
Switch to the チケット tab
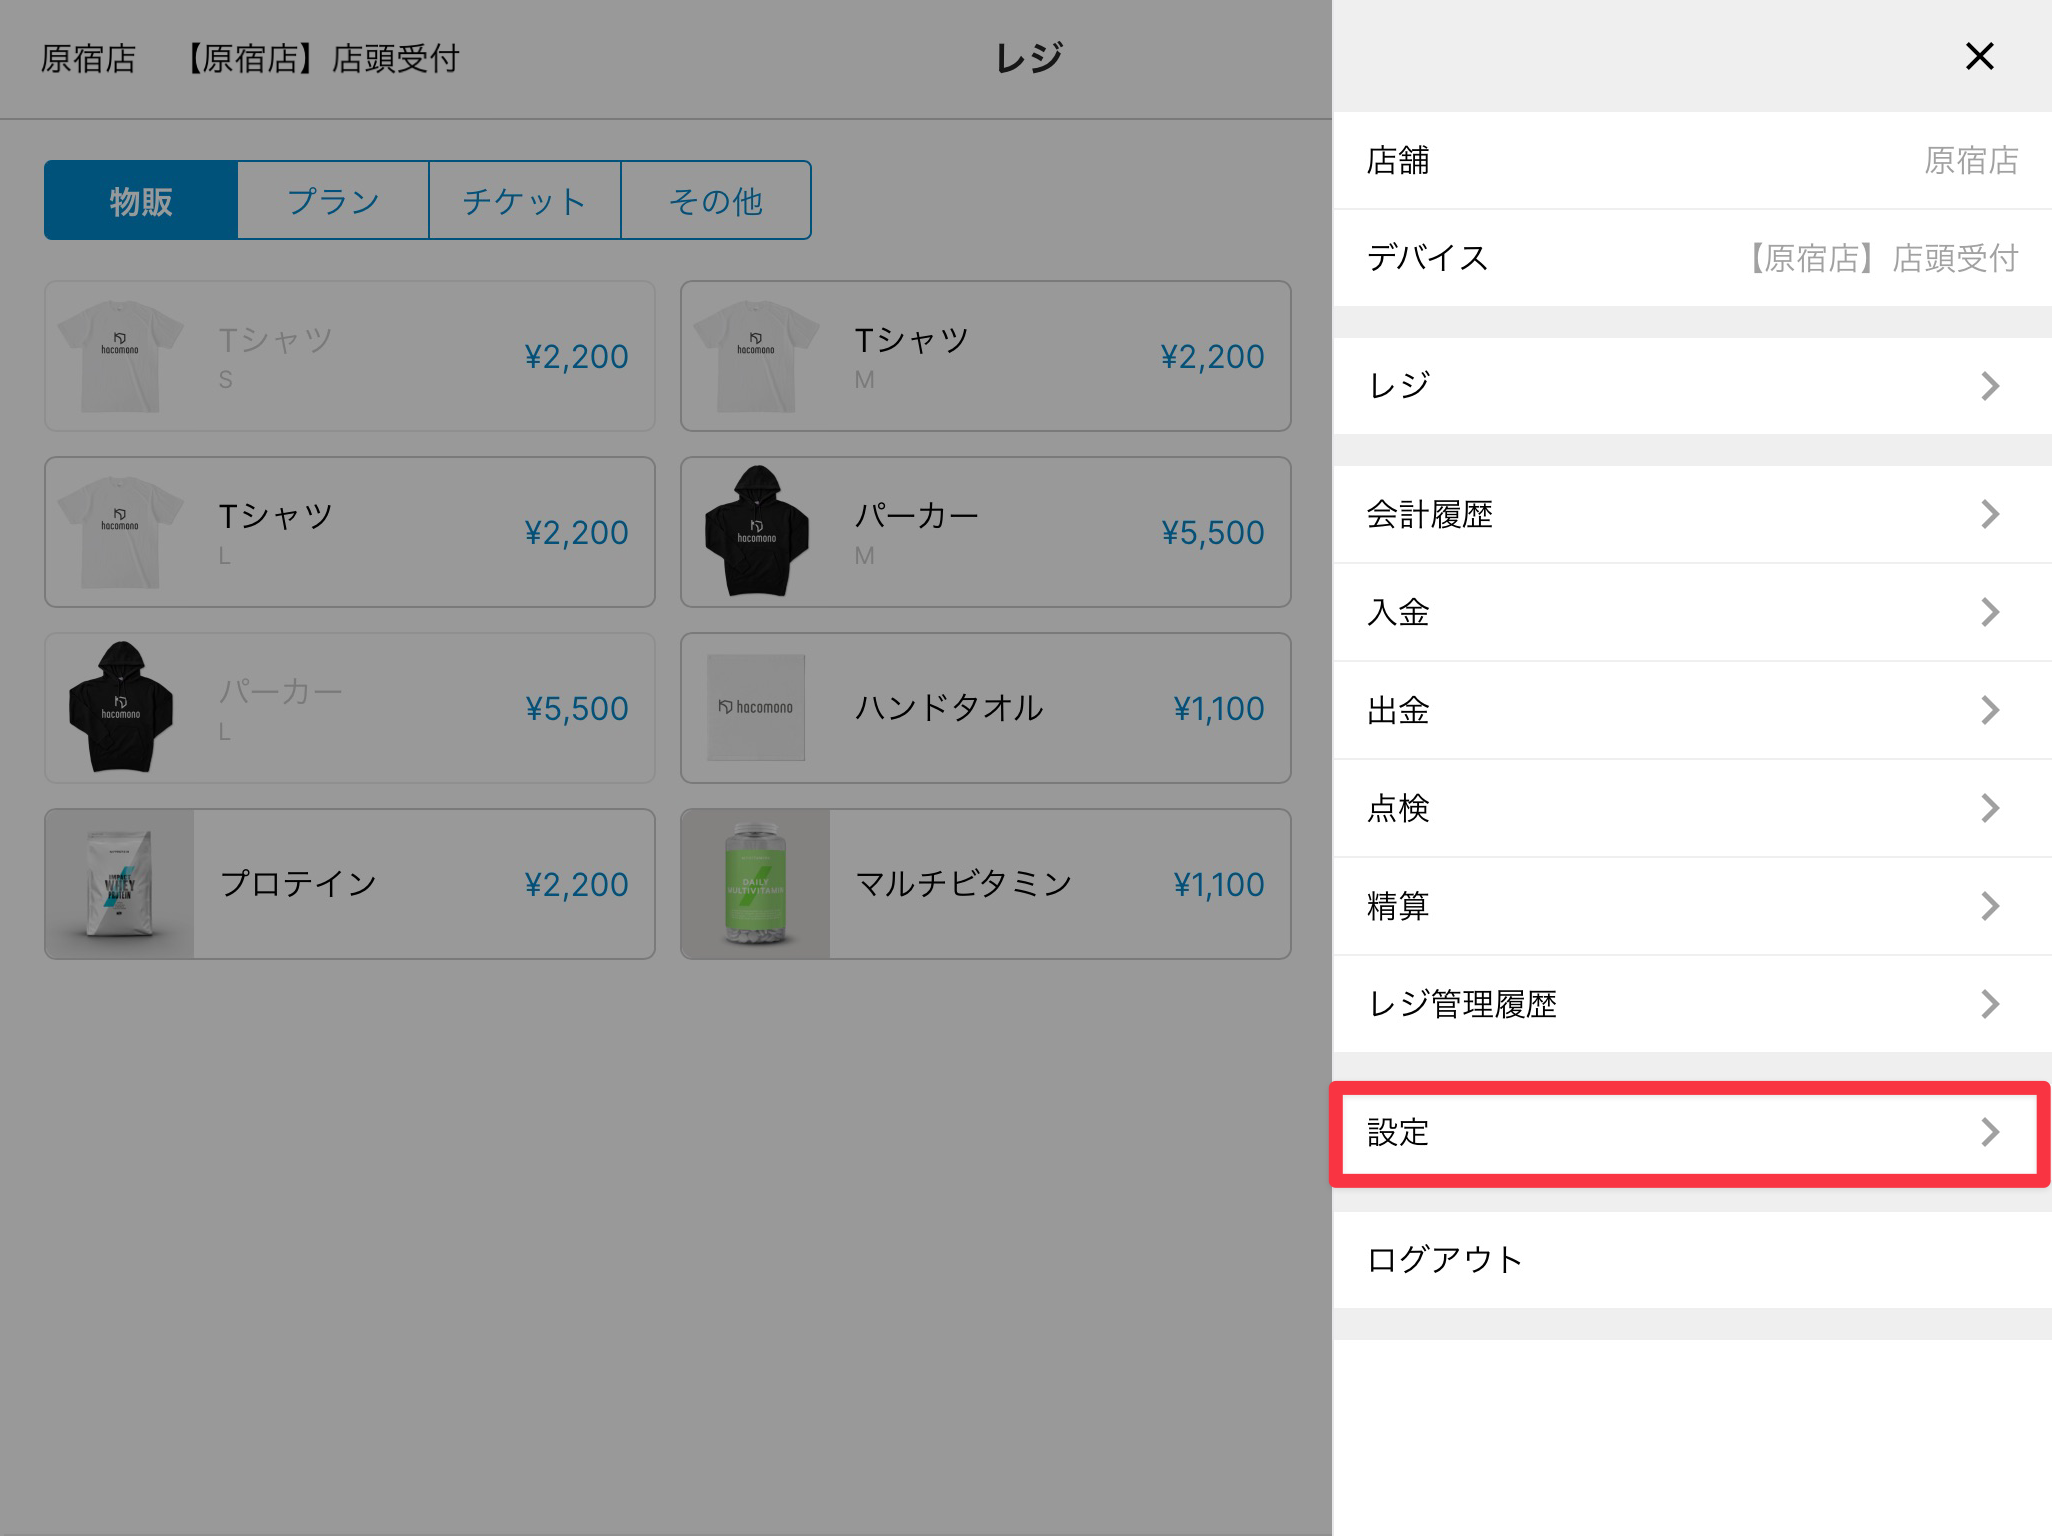[524, 201]
